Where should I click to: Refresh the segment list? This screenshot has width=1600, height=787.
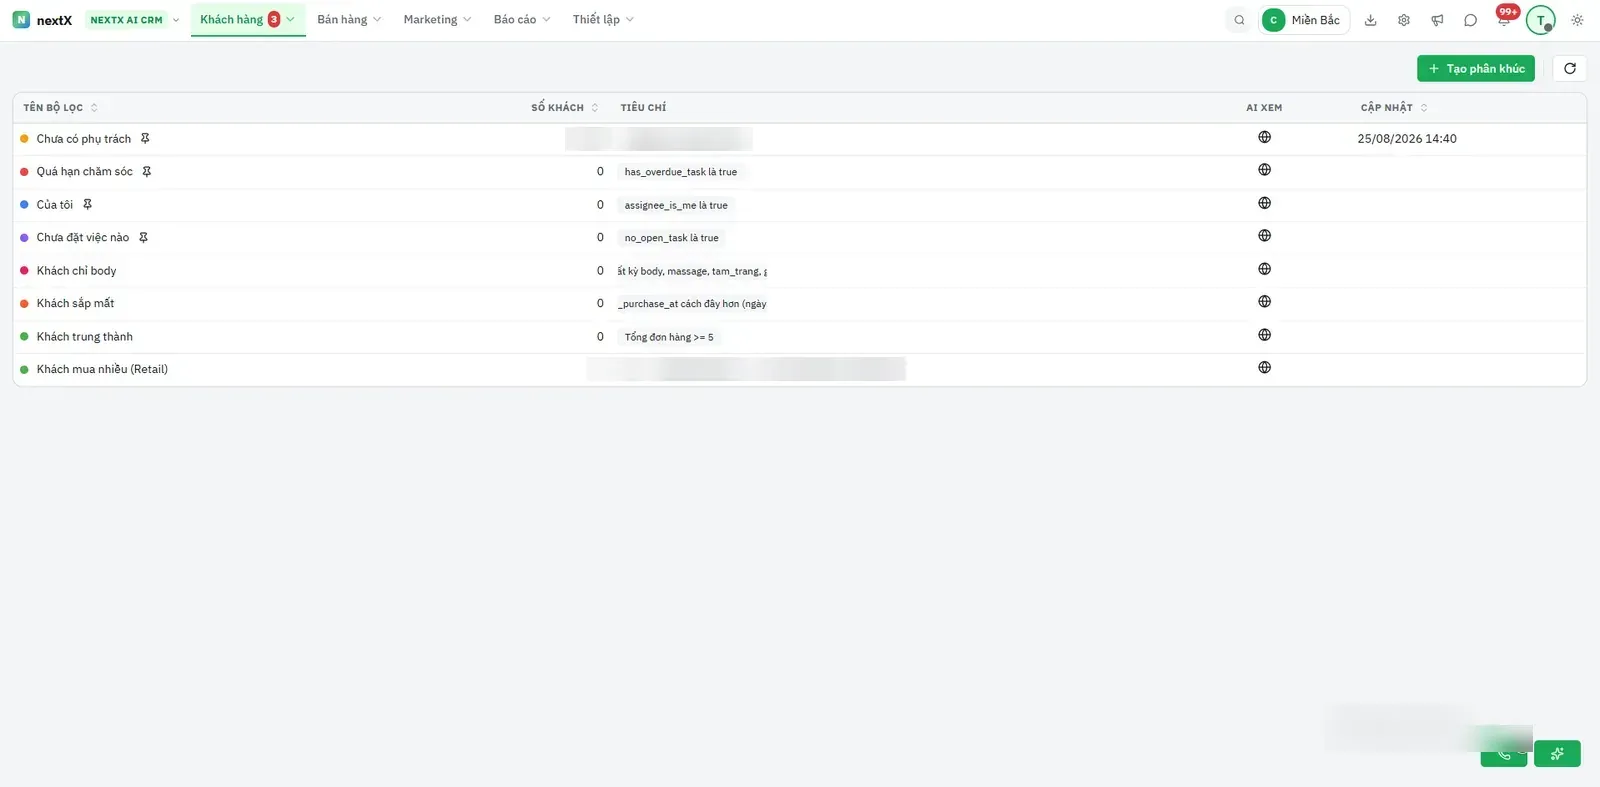click(x=1570, y=68)
